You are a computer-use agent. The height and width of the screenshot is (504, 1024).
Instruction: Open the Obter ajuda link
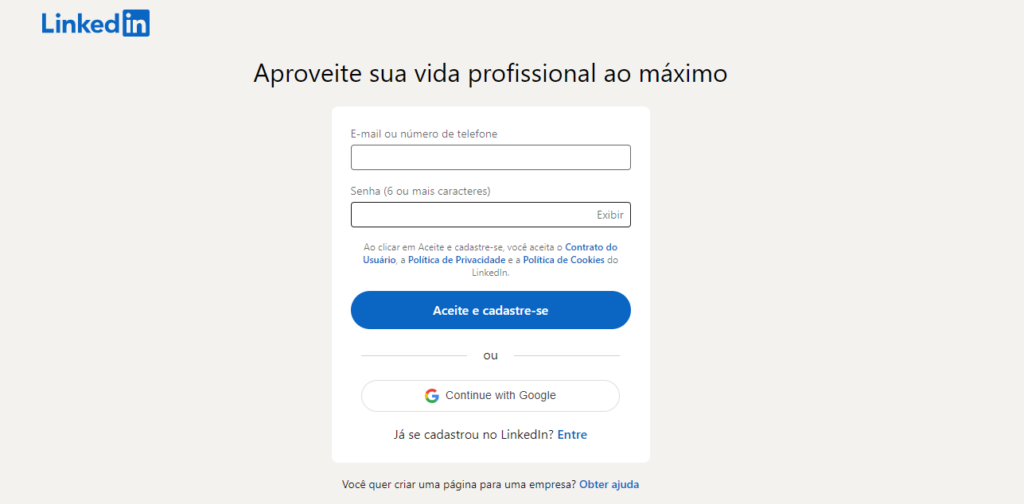609,484
